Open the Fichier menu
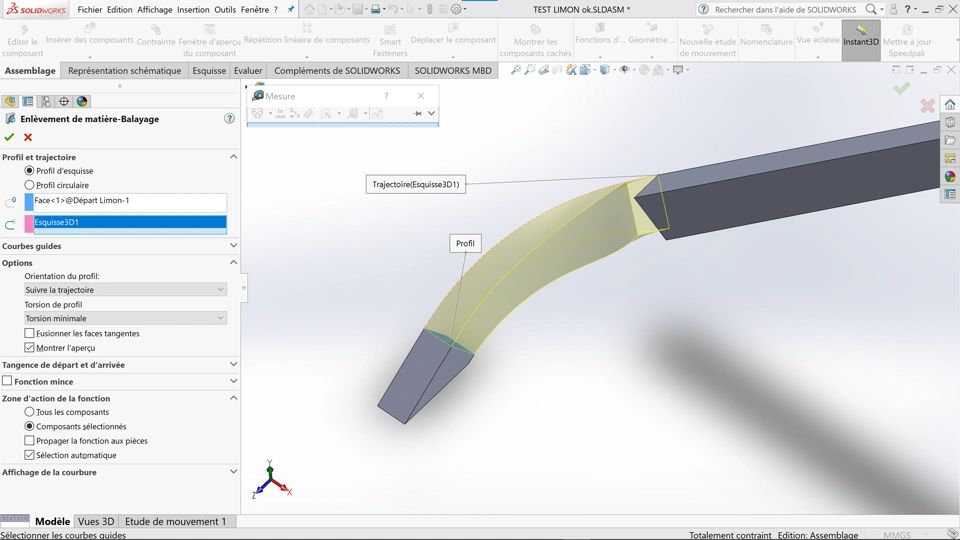960x540 pixels. pyautogui.click(x=89, y=9)
